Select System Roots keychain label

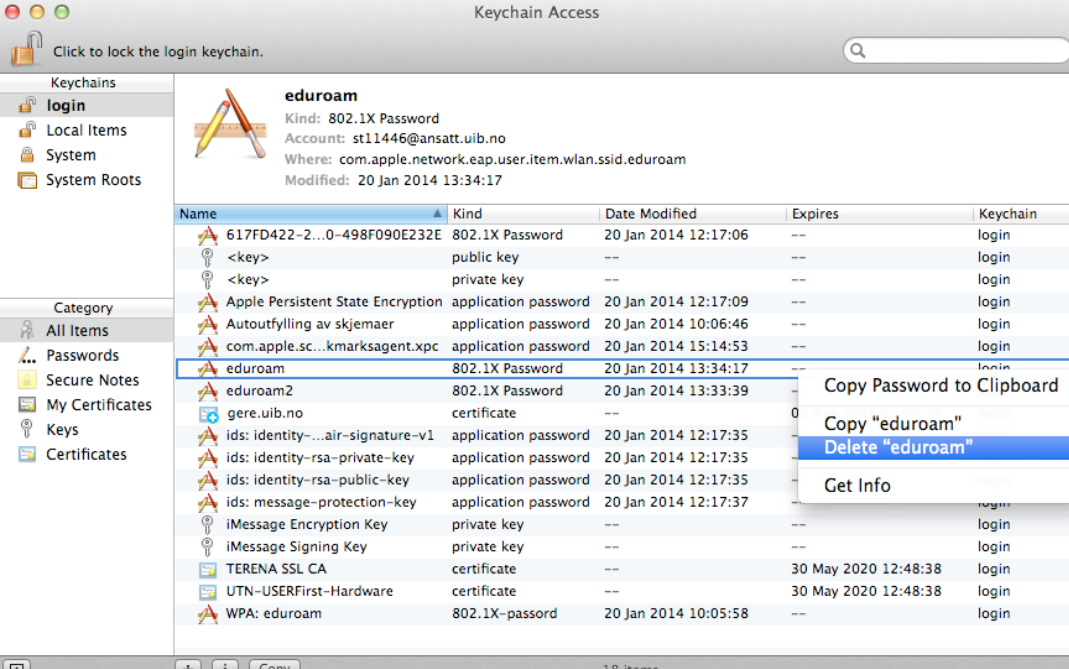pyautogui.click(x=93, y=180)
